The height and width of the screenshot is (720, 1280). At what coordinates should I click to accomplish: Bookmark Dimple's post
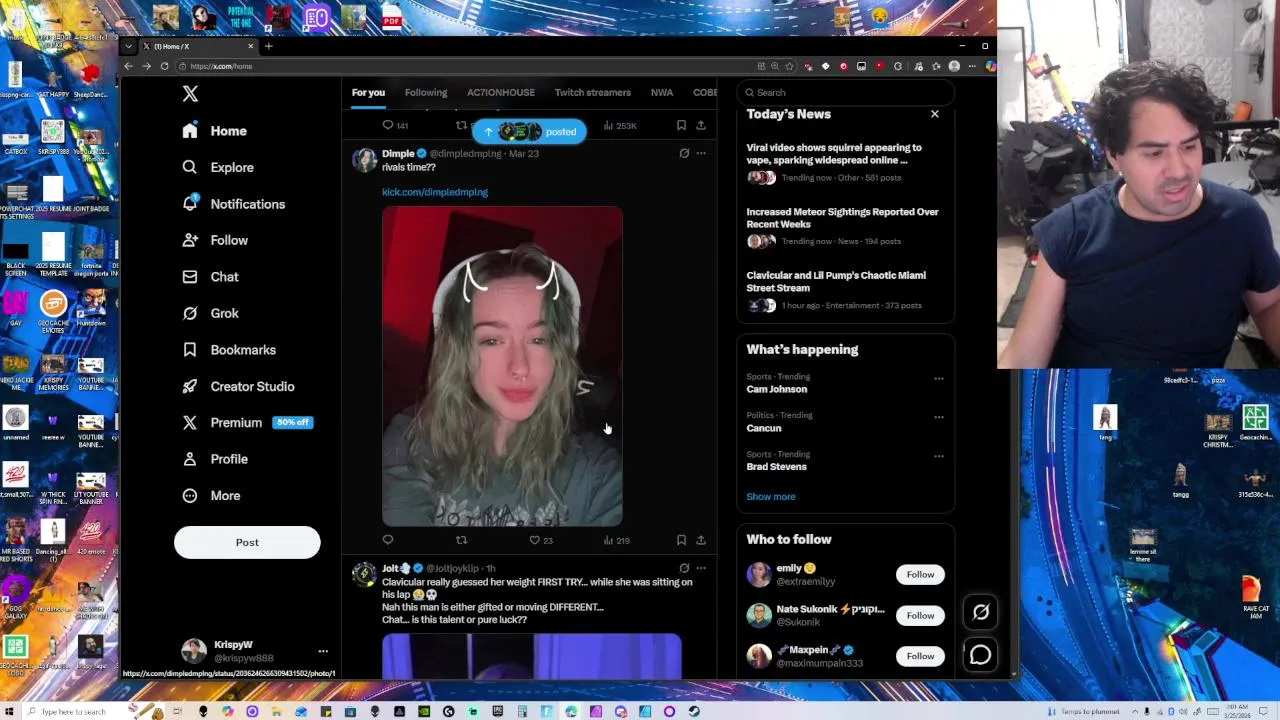(x=681, y=540)
